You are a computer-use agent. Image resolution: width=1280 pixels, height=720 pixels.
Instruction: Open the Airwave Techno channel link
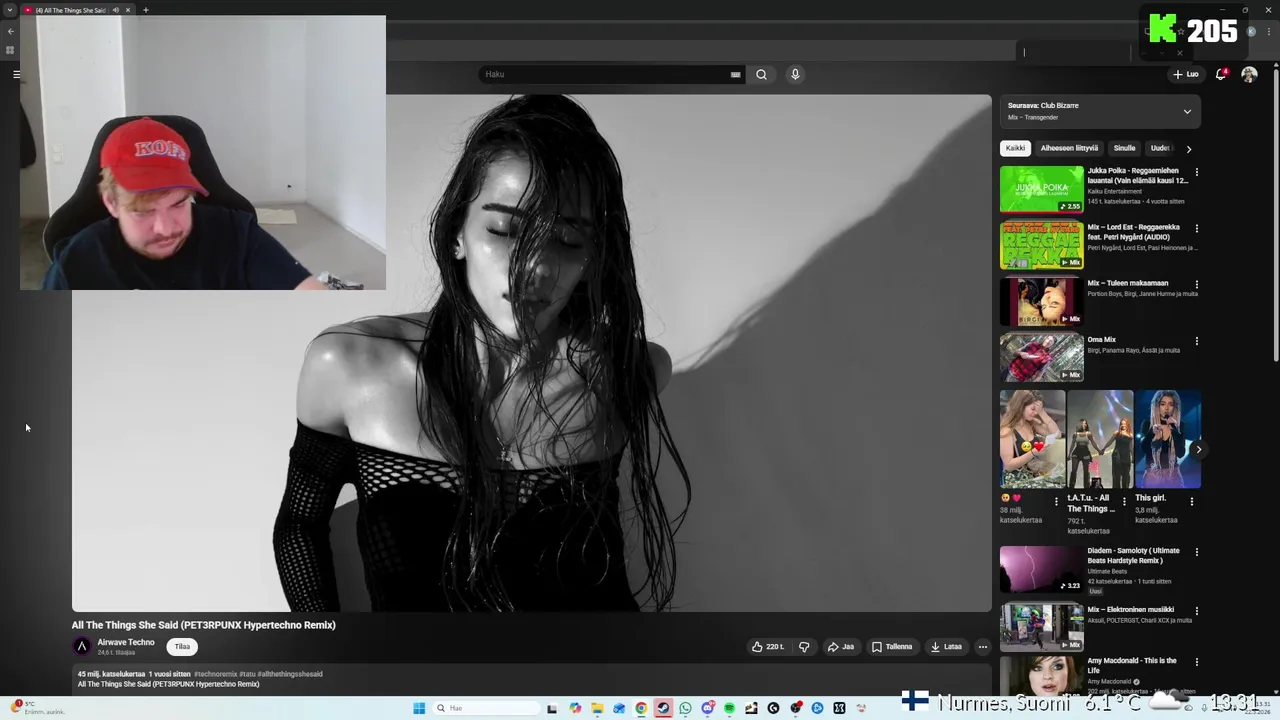[126, 642]
